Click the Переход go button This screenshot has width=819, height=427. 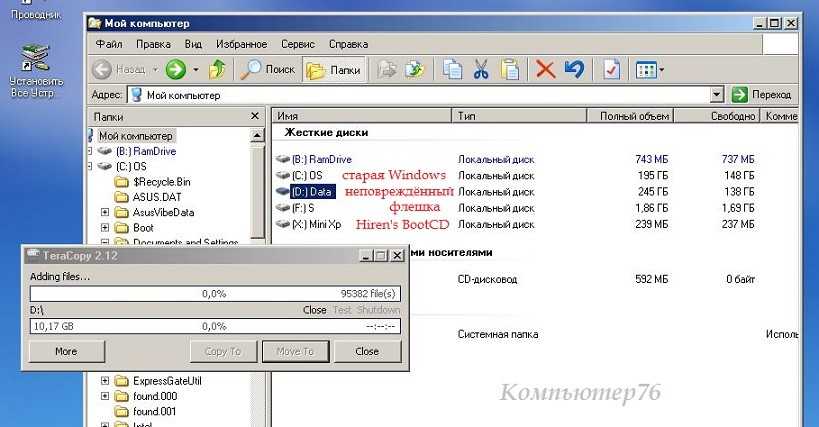762,95
